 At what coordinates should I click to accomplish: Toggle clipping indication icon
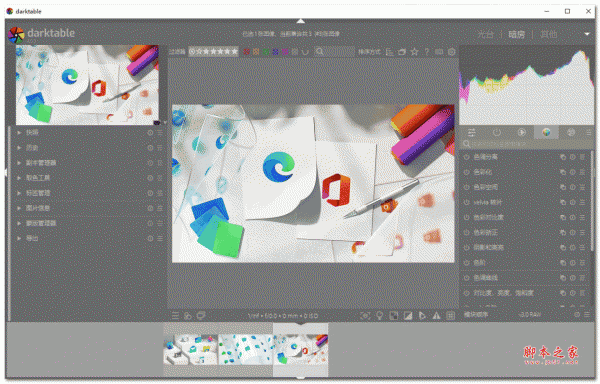coord(408,316)
